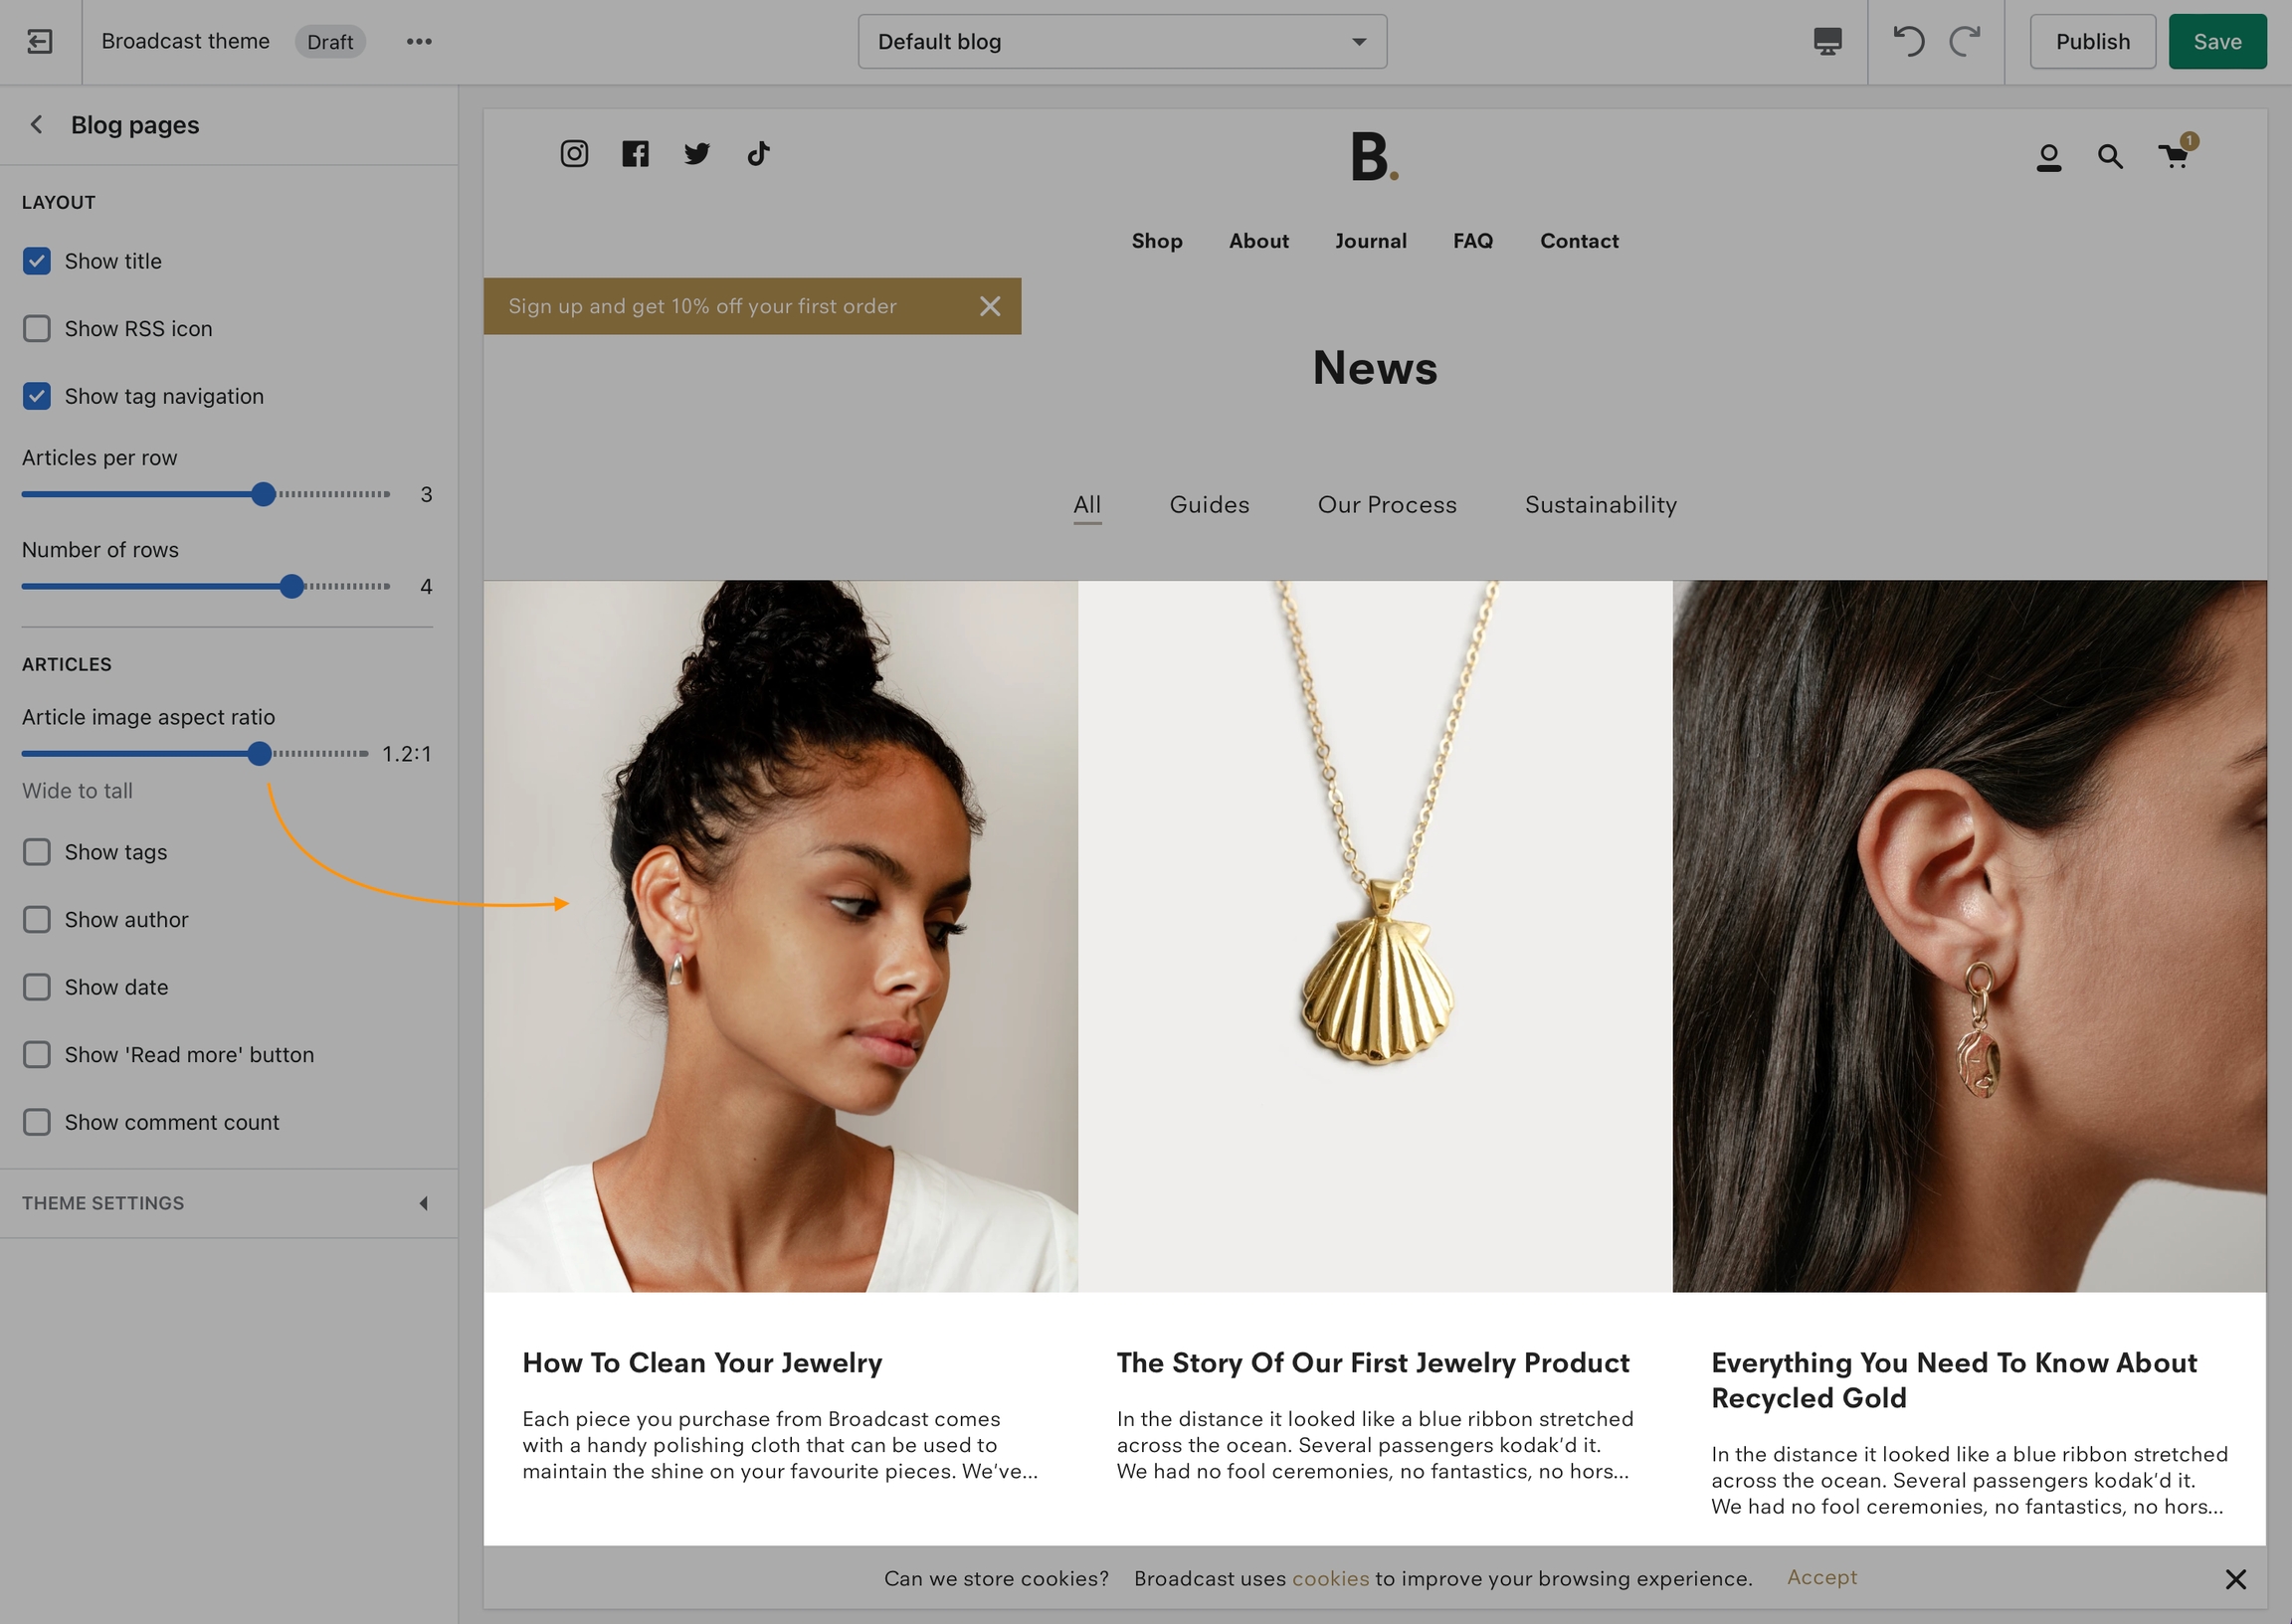Open the Journal navigation menu item

point(1370,241)
